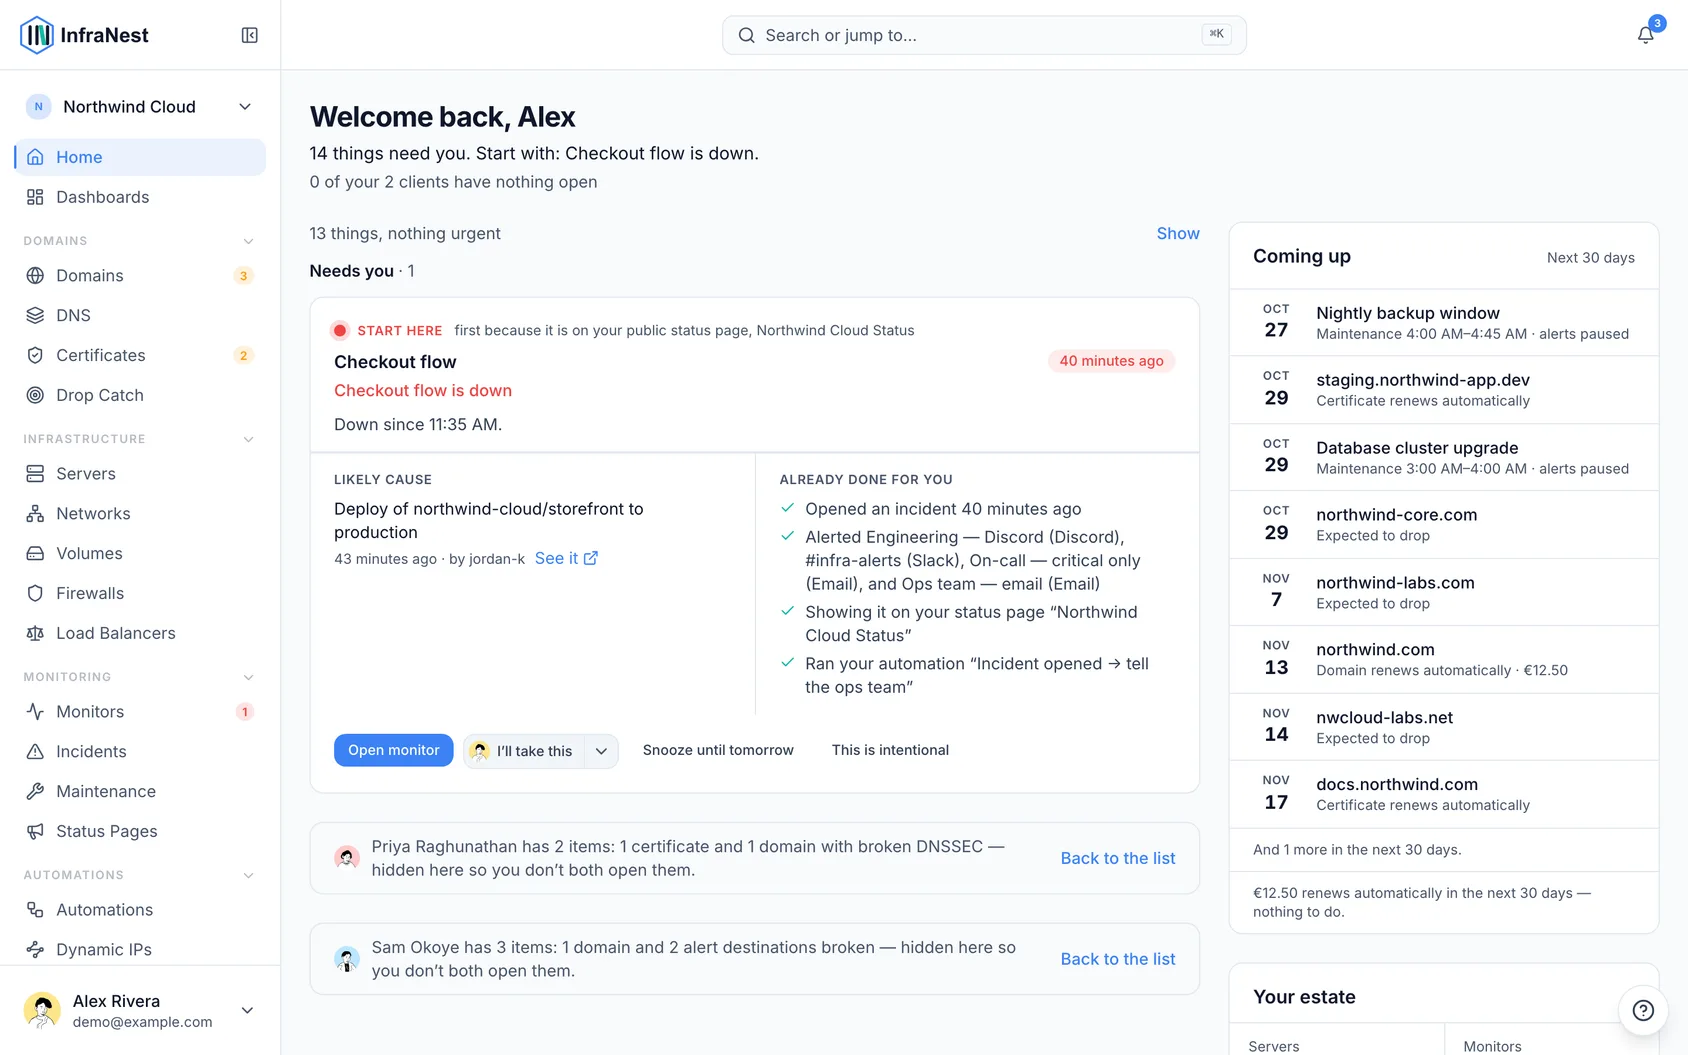Screen dimensions: 1688x1055
Task: Focus the Search or jump to field
Action: tap(984, 35)
